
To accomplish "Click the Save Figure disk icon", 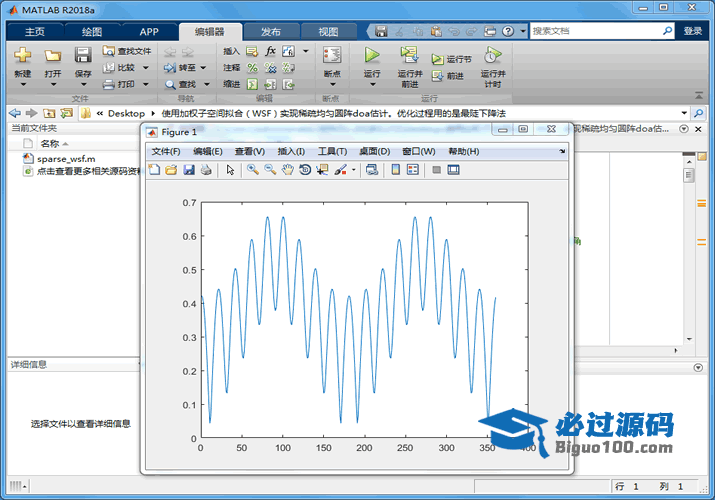I will 188,170.
